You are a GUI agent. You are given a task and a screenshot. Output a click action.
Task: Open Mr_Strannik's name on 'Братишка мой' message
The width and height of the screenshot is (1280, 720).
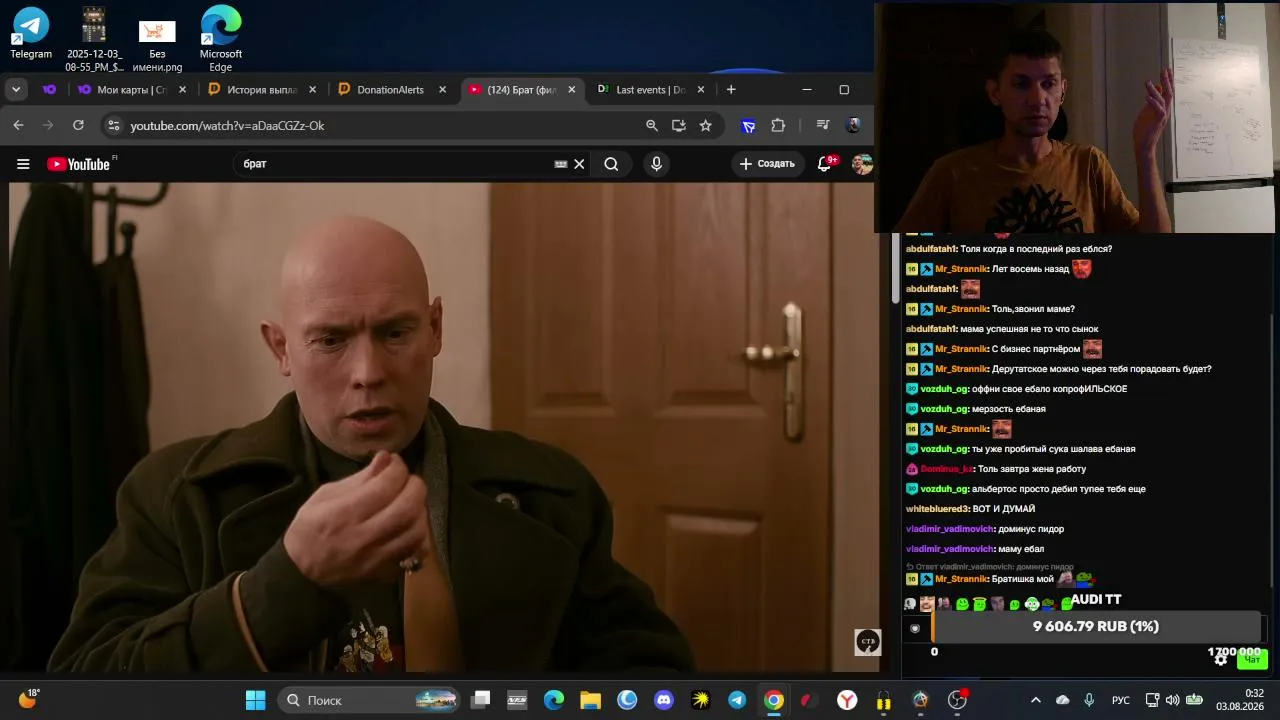click(x=961, y=579)
